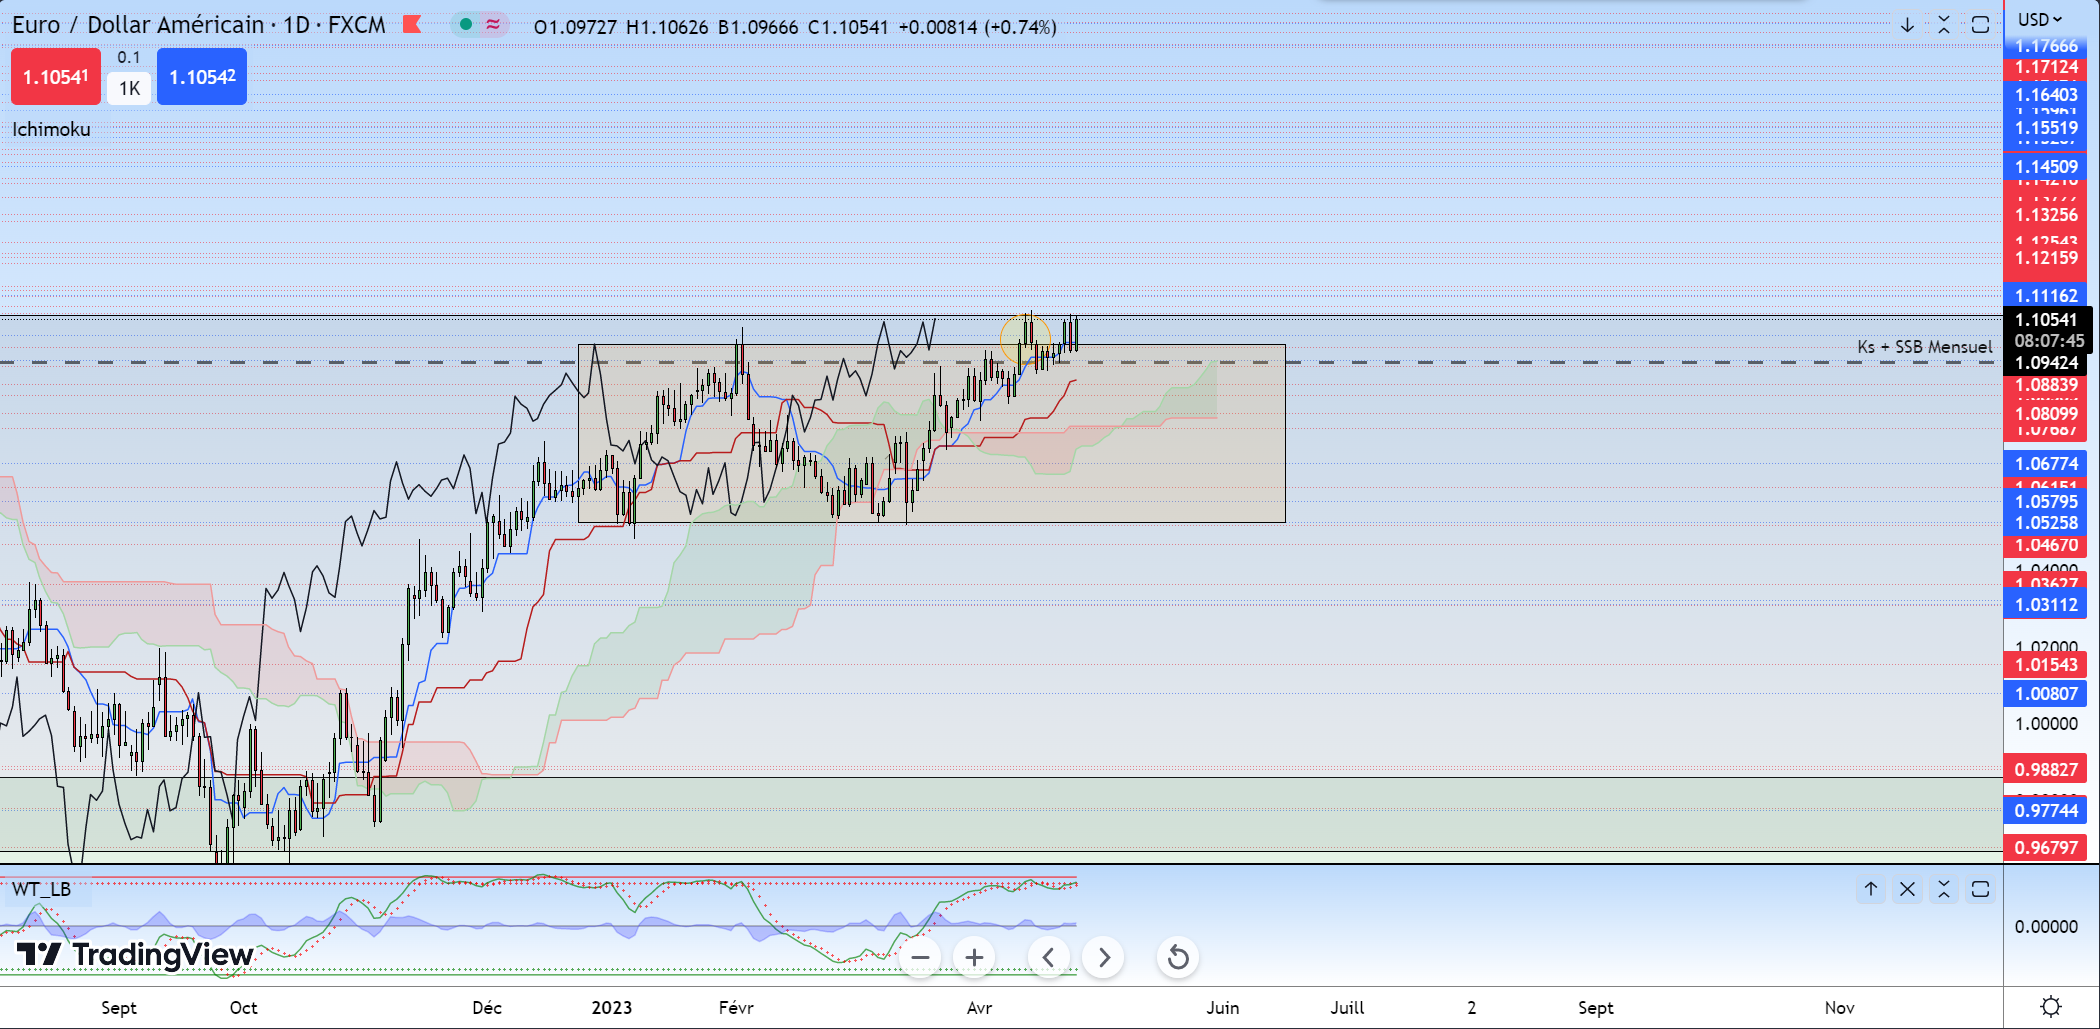Viewport: 2100px width, 1029px height.
Task: Maximize the WT_LB indicator pane
Action: [x=1980, y=889]
